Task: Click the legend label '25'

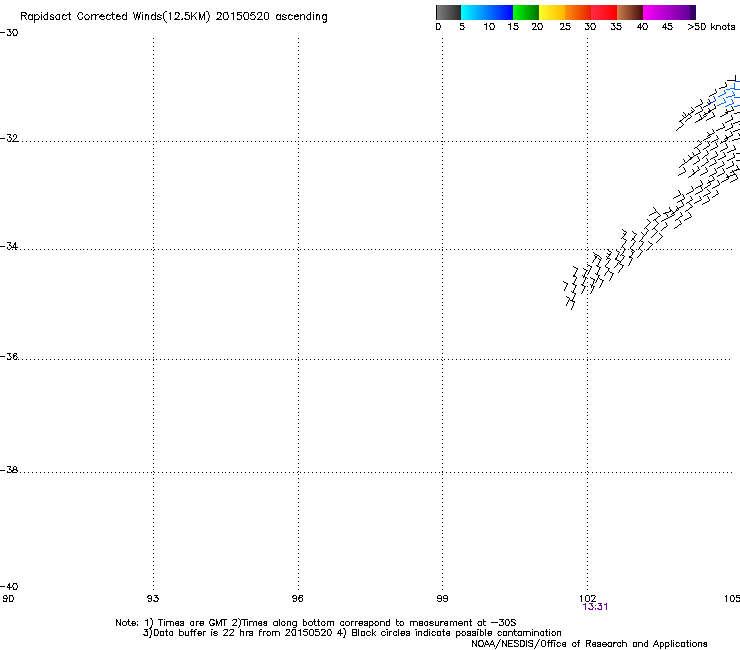Action: (565, 27)
